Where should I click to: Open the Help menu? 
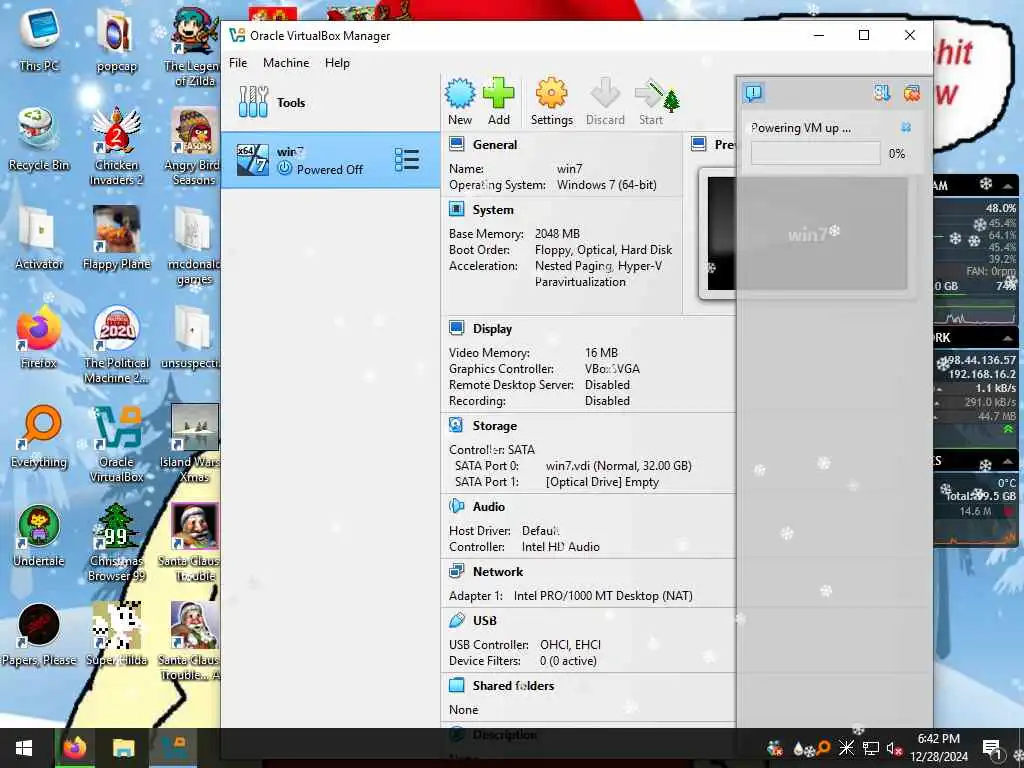(337, 63)
